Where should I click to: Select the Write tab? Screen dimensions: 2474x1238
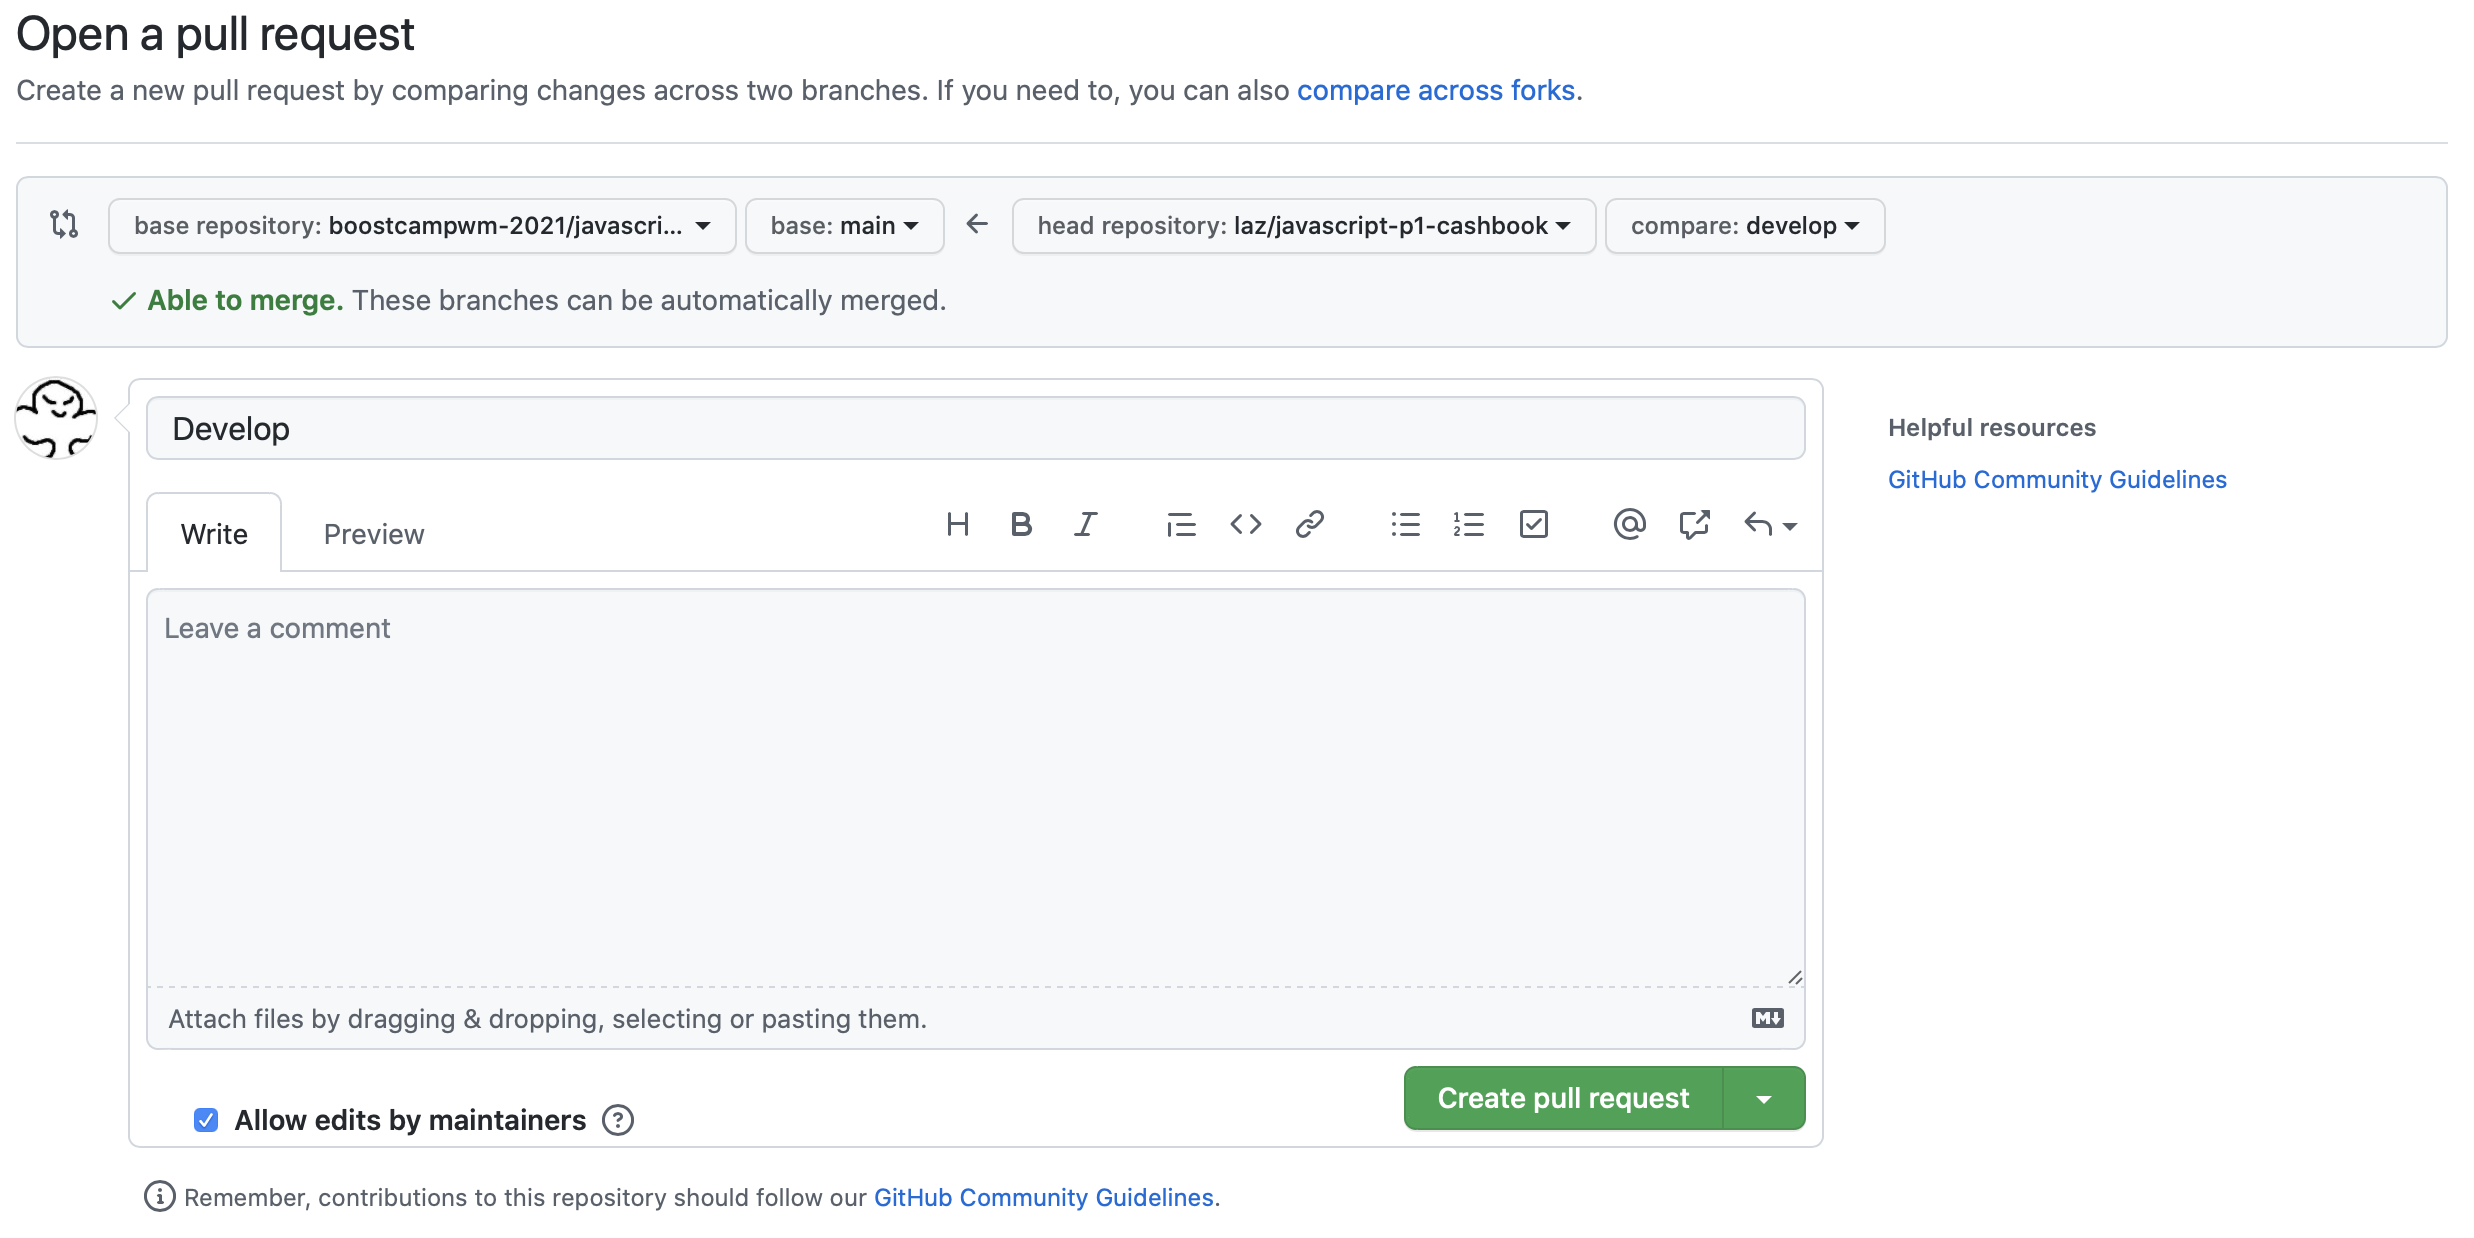pos(214,534)
